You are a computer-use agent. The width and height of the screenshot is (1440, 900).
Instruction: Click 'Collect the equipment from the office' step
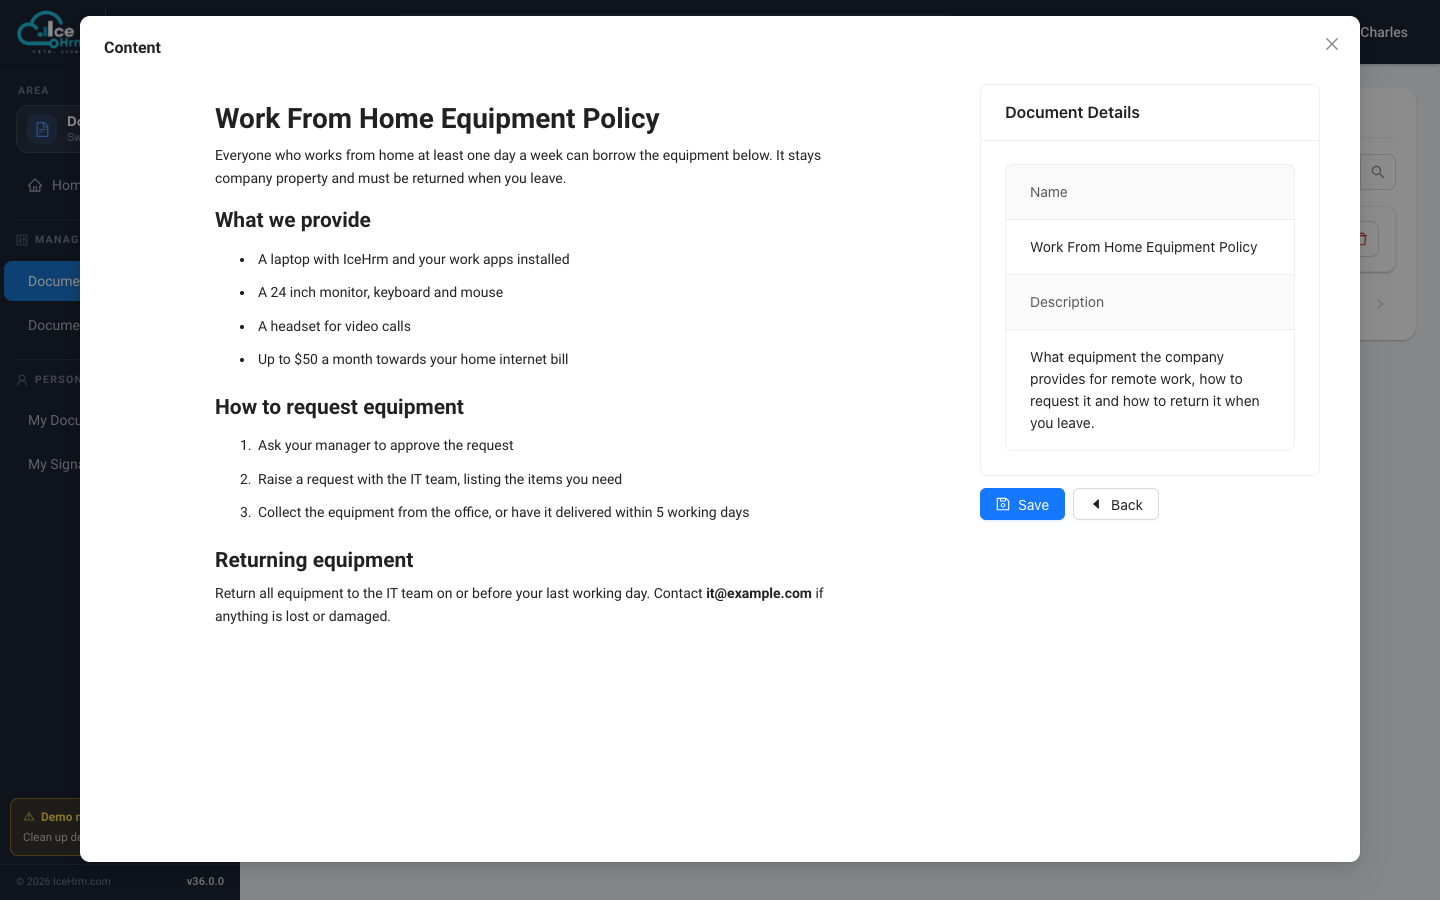point(503,512)
